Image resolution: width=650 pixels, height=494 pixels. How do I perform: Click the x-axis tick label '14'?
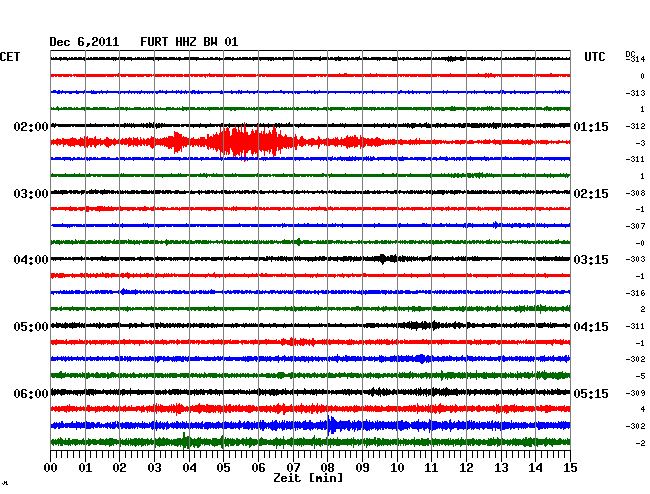point(536,468)
